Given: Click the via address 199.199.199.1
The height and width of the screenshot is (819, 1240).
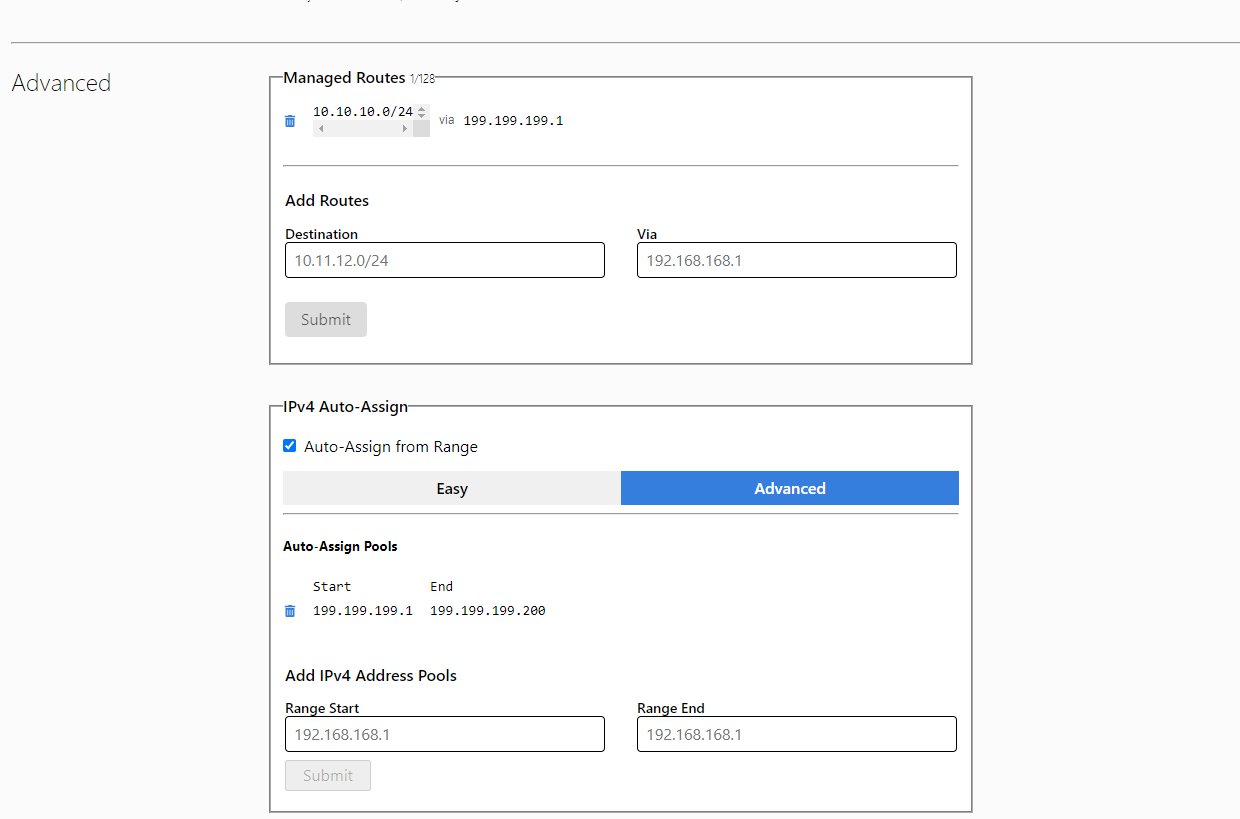Looking at the screenshot, I should 513,121.
